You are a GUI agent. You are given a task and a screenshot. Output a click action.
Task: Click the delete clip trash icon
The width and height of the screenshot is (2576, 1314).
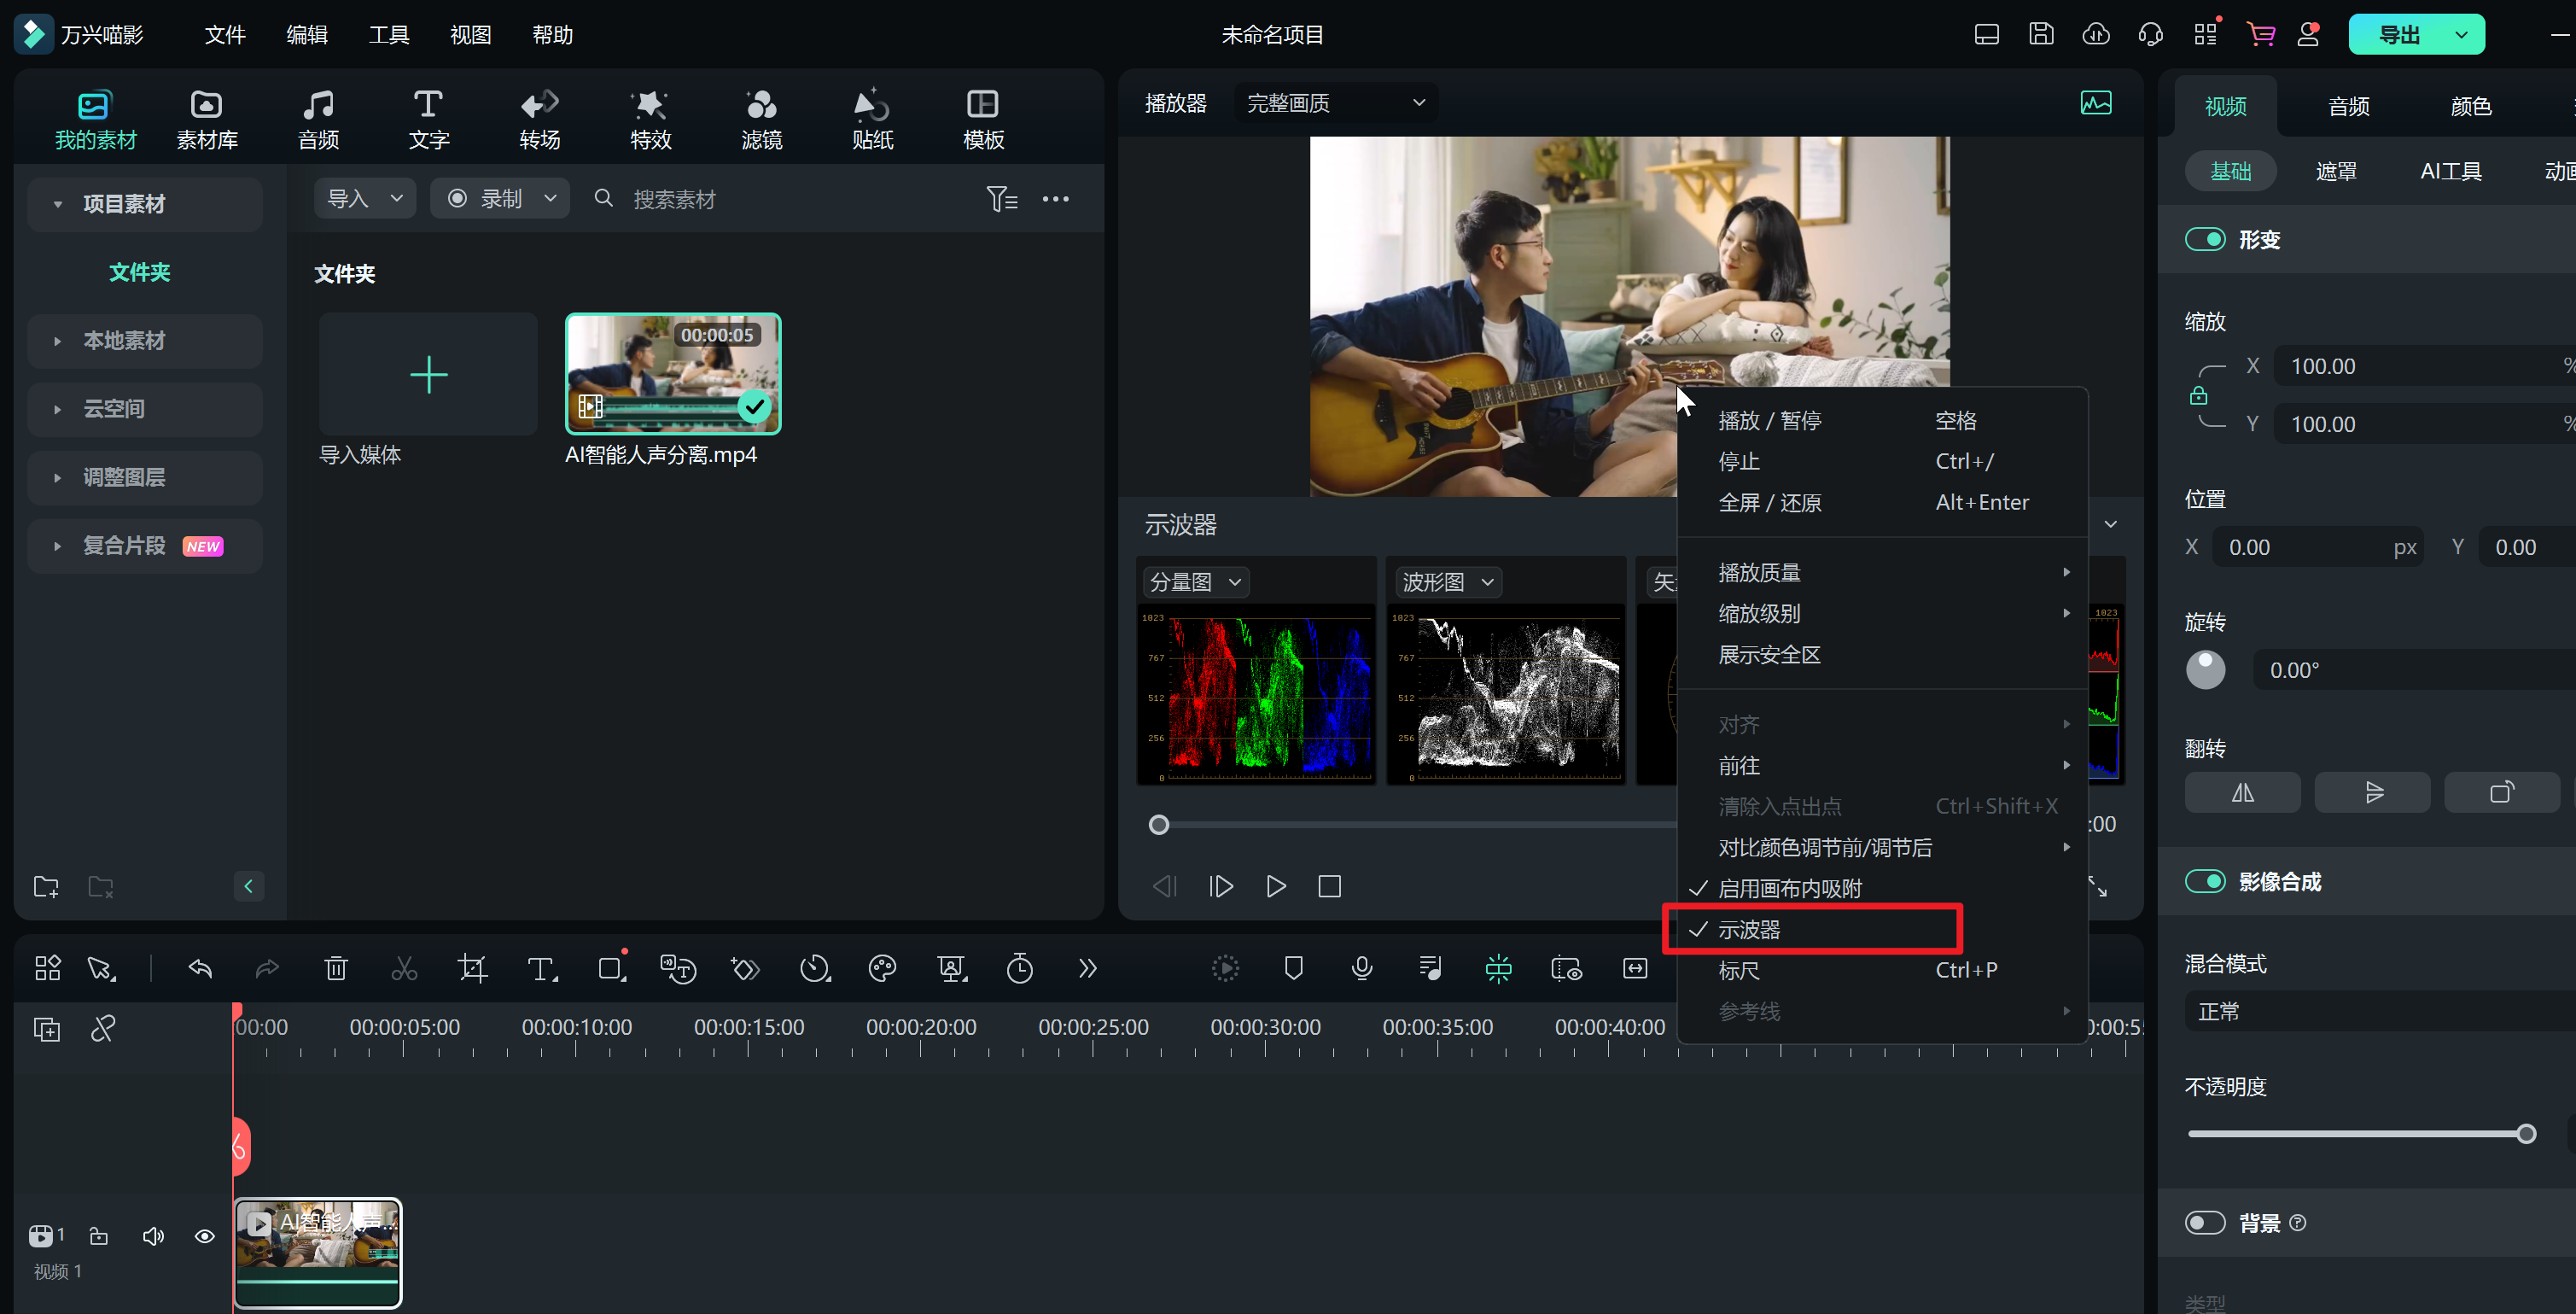pyautogui.click(x=336, y=968)
